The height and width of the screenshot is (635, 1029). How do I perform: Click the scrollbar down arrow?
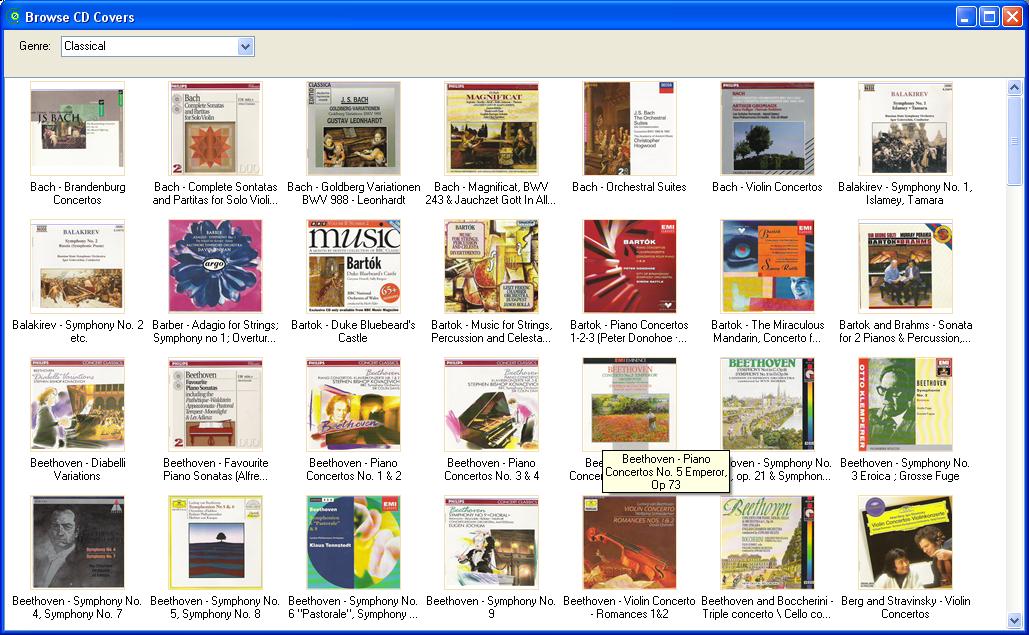(x=1015, y=619)
